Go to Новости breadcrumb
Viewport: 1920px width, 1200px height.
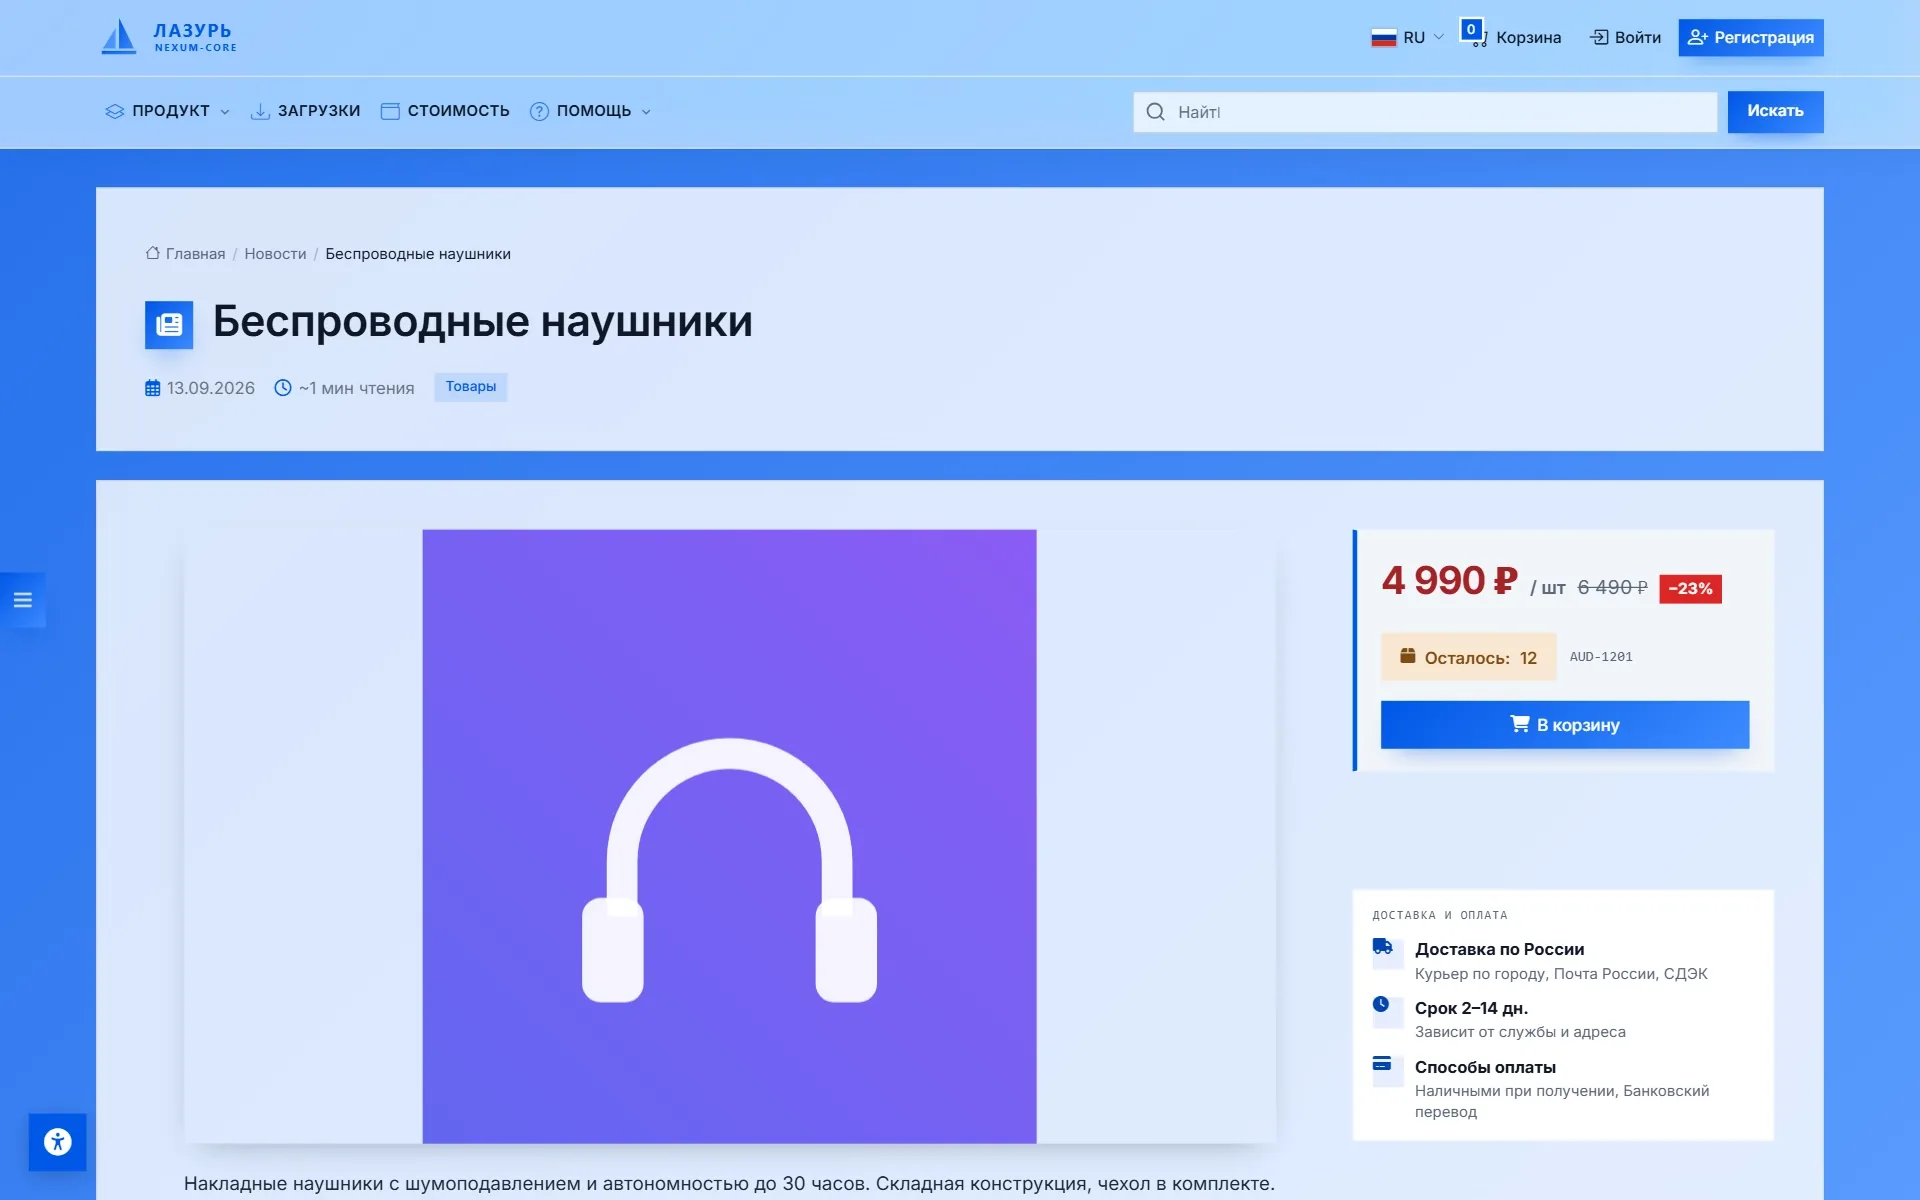pyautogui.click(x=275, y=254)
